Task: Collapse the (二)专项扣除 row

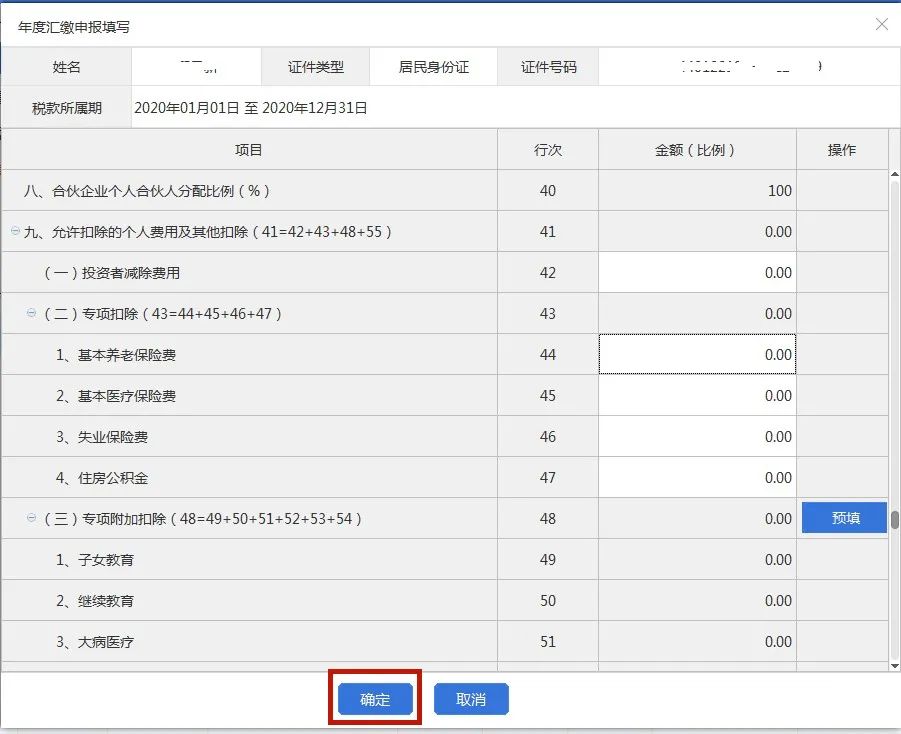Action: 32,313
